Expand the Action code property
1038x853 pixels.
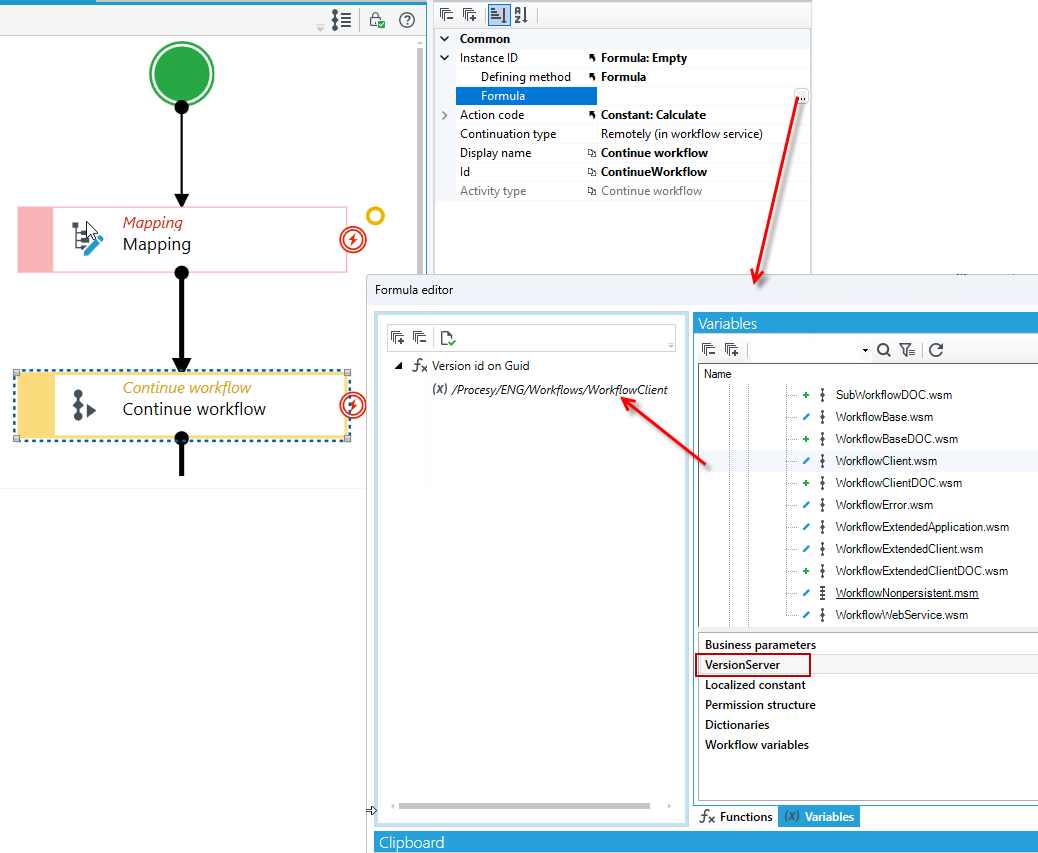[x=445, y=115]
